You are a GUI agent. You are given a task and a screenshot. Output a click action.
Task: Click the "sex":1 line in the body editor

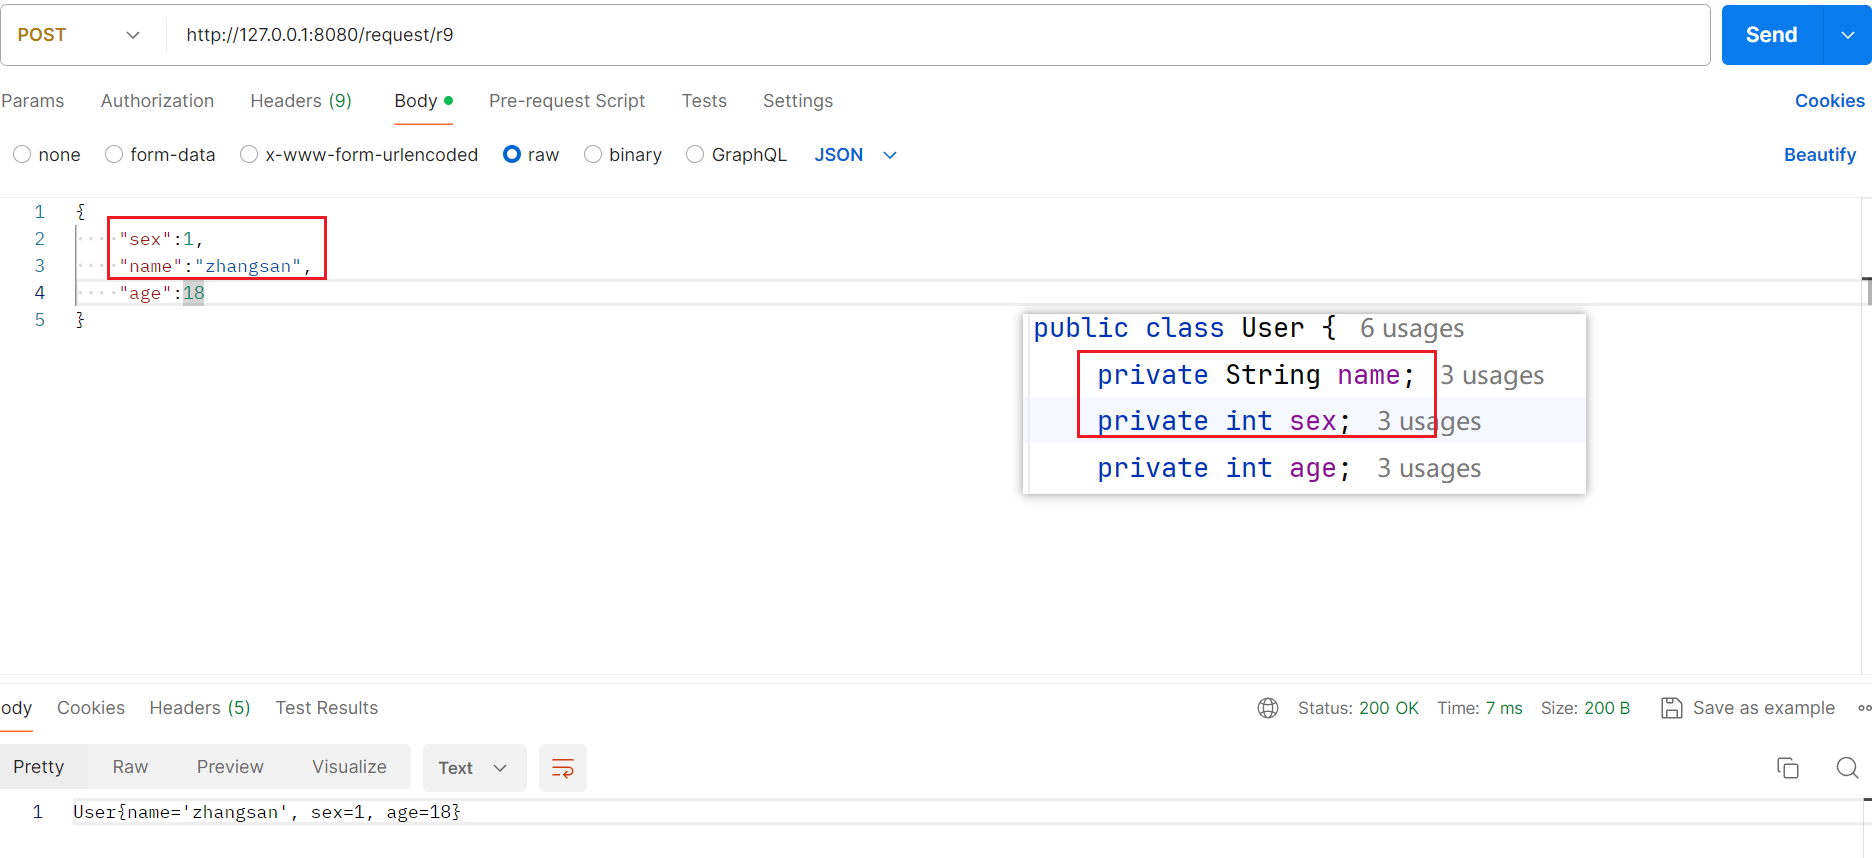tap(161, 239)
